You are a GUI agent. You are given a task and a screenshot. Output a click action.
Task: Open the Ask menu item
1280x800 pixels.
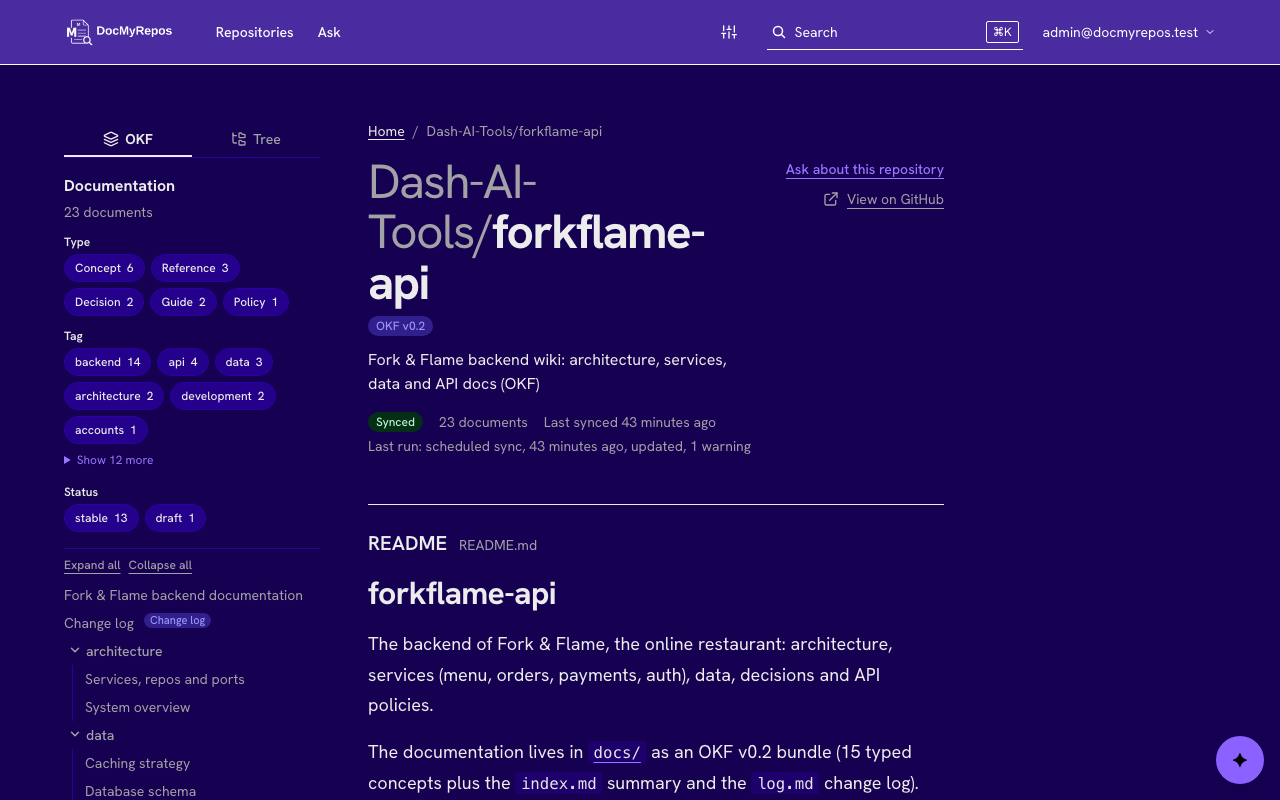click(329, 32)
